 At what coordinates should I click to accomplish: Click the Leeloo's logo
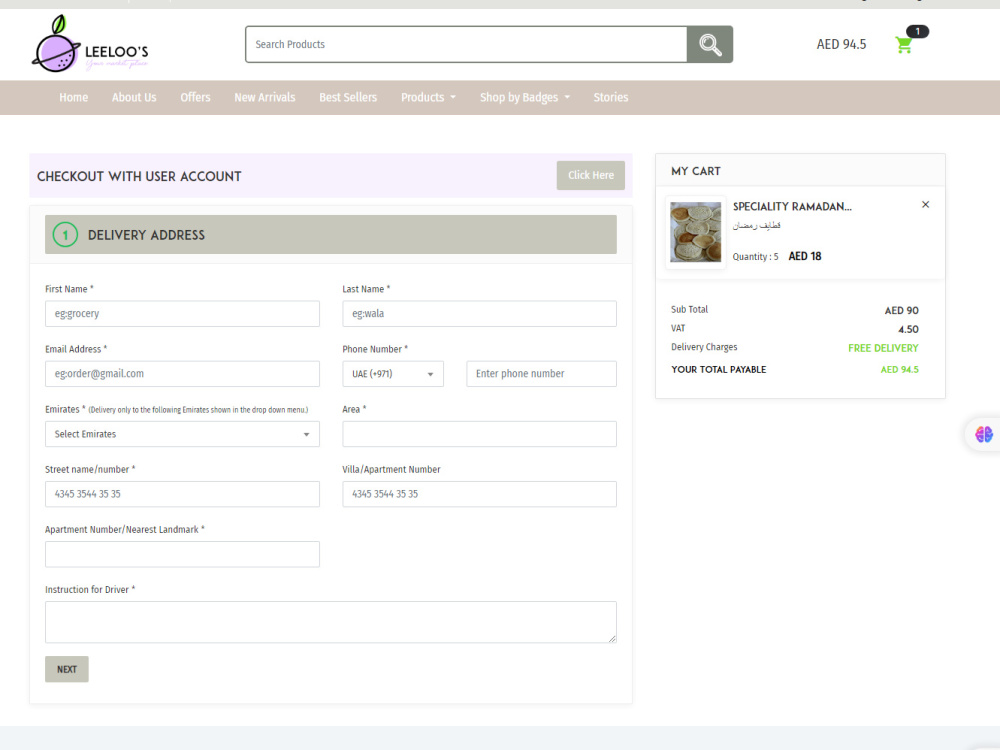pyautogui.click(x=90, y=43)
